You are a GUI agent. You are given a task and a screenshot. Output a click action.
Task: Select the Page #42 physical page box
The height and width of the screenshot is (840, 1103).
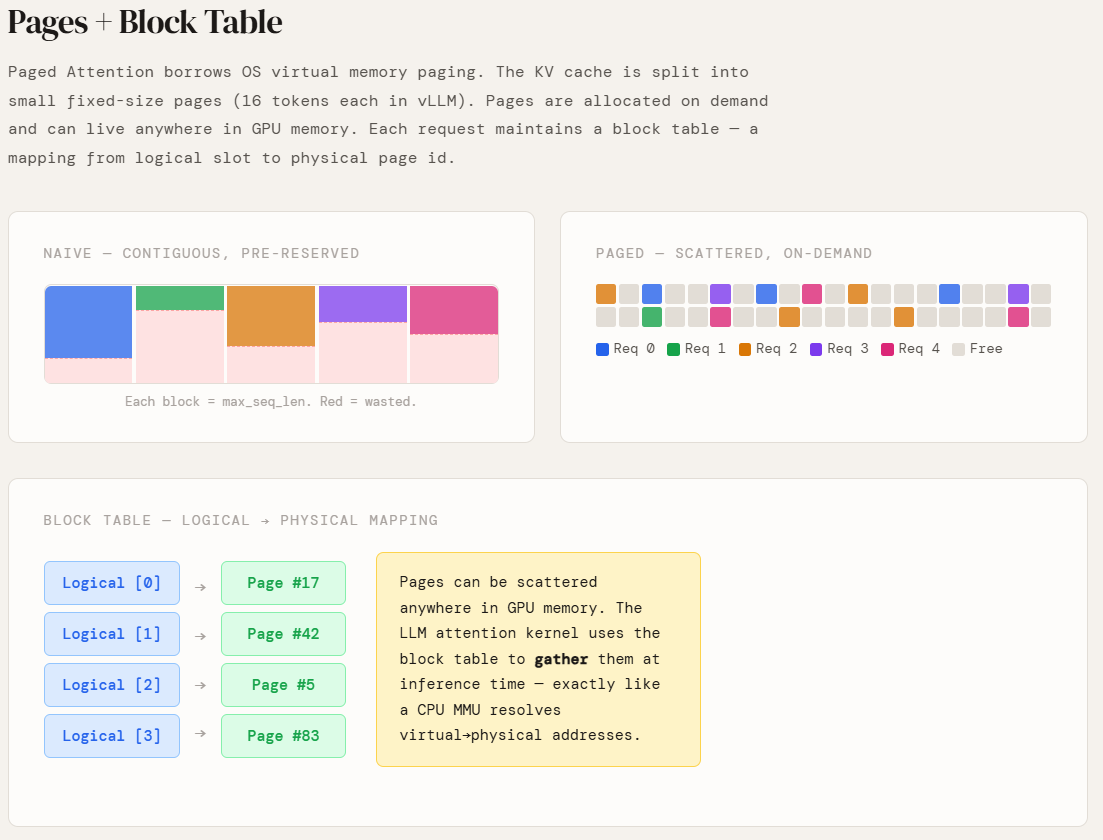(283, 634)
